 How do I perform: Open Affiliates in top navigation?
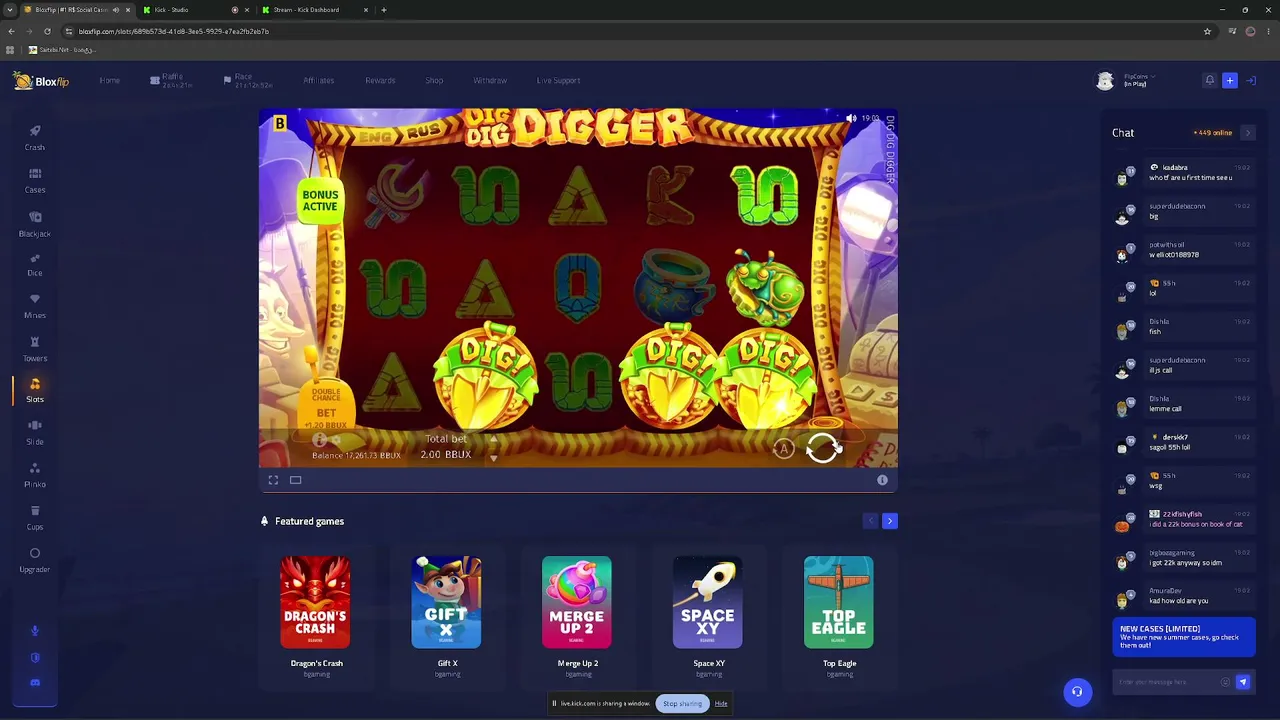[319, 81]
